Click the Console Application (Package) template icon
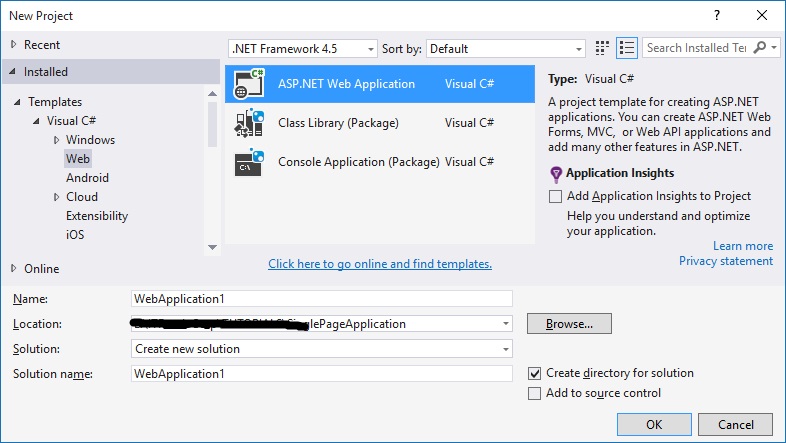Screen dimensions: 786x443 click(x=249, y=162)
